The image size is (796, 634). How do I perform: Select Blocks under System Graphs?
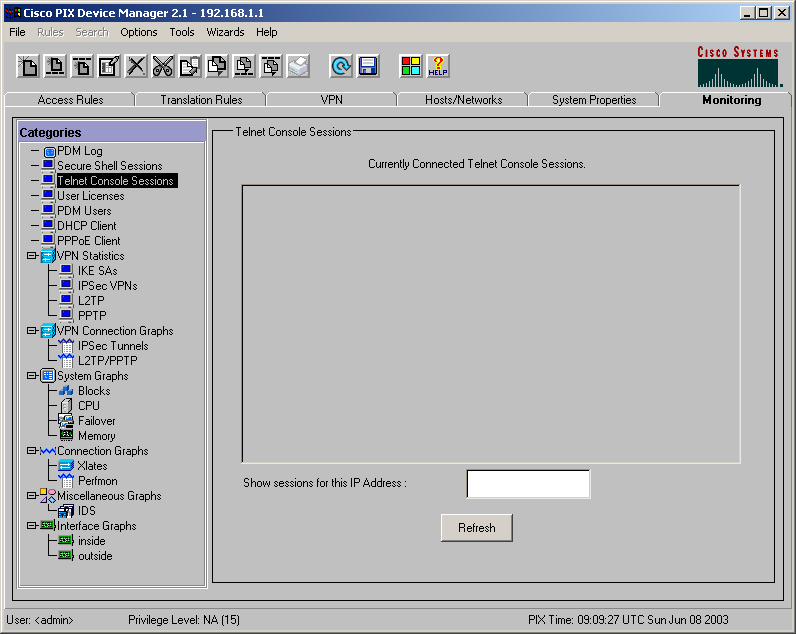click(94, 391)
